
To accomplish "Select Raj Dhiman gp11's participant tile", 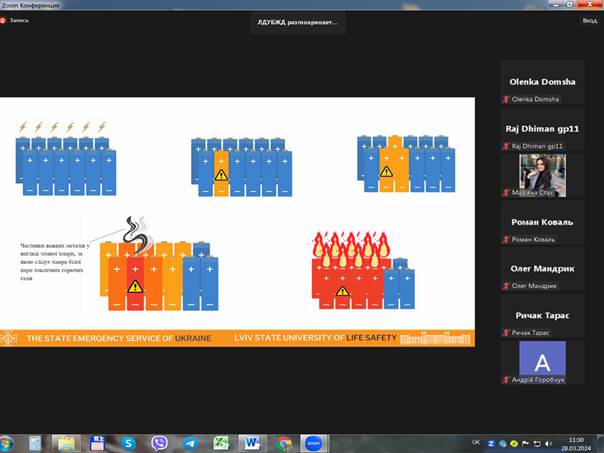I will tap(542, 132).
